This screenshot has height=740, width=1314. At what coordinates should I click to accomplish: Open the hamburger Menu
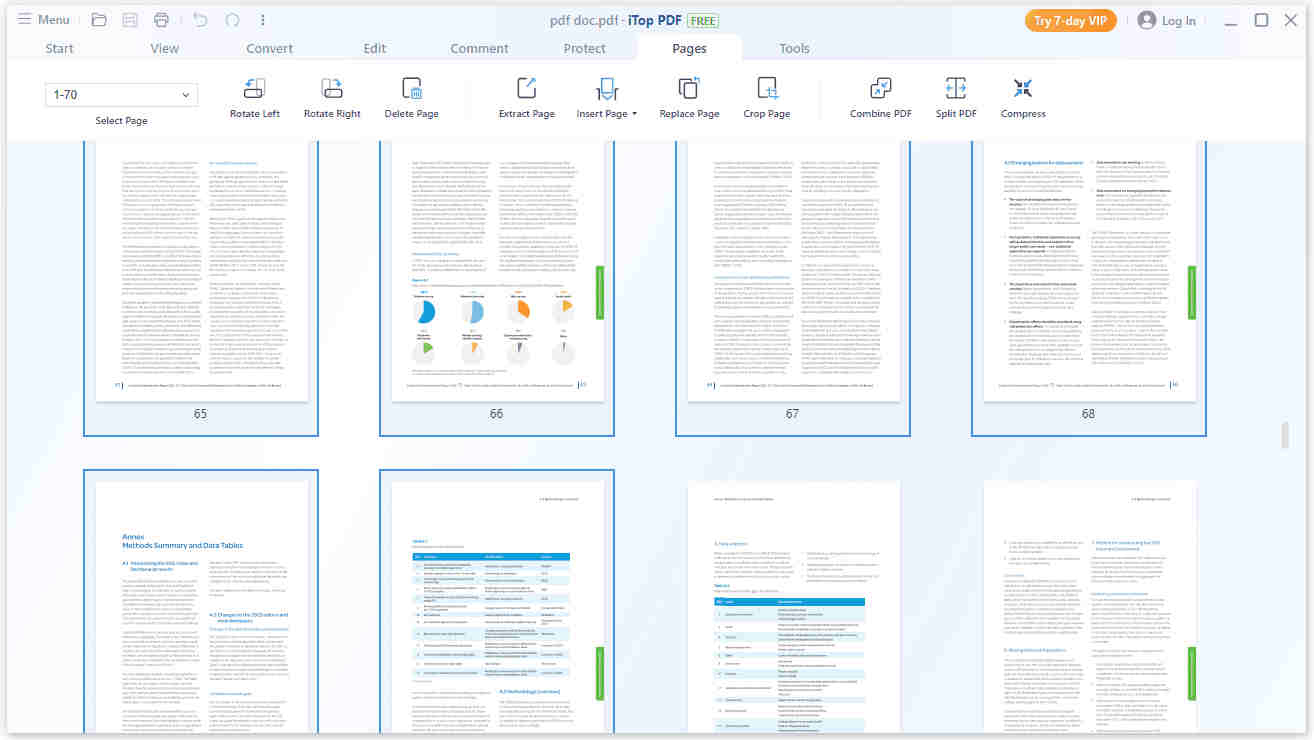[x=43, y=20]
